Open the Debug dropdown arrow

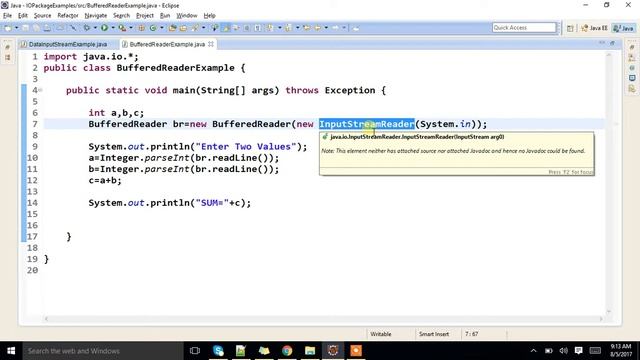[95, 28]
